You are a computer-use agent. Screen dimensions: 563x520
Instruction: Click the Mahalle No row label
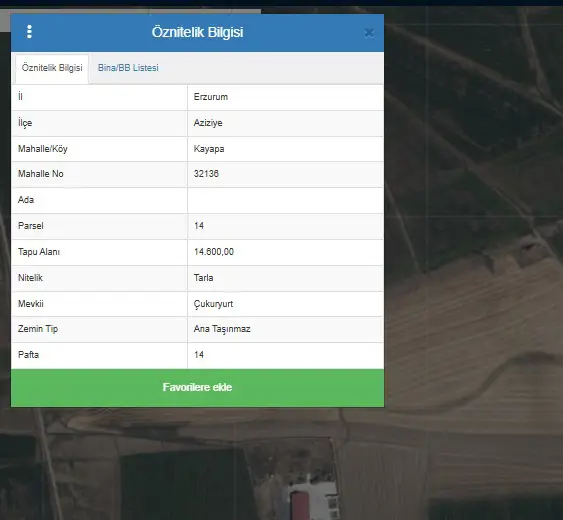pyautogui.click(x=41, y=174)
